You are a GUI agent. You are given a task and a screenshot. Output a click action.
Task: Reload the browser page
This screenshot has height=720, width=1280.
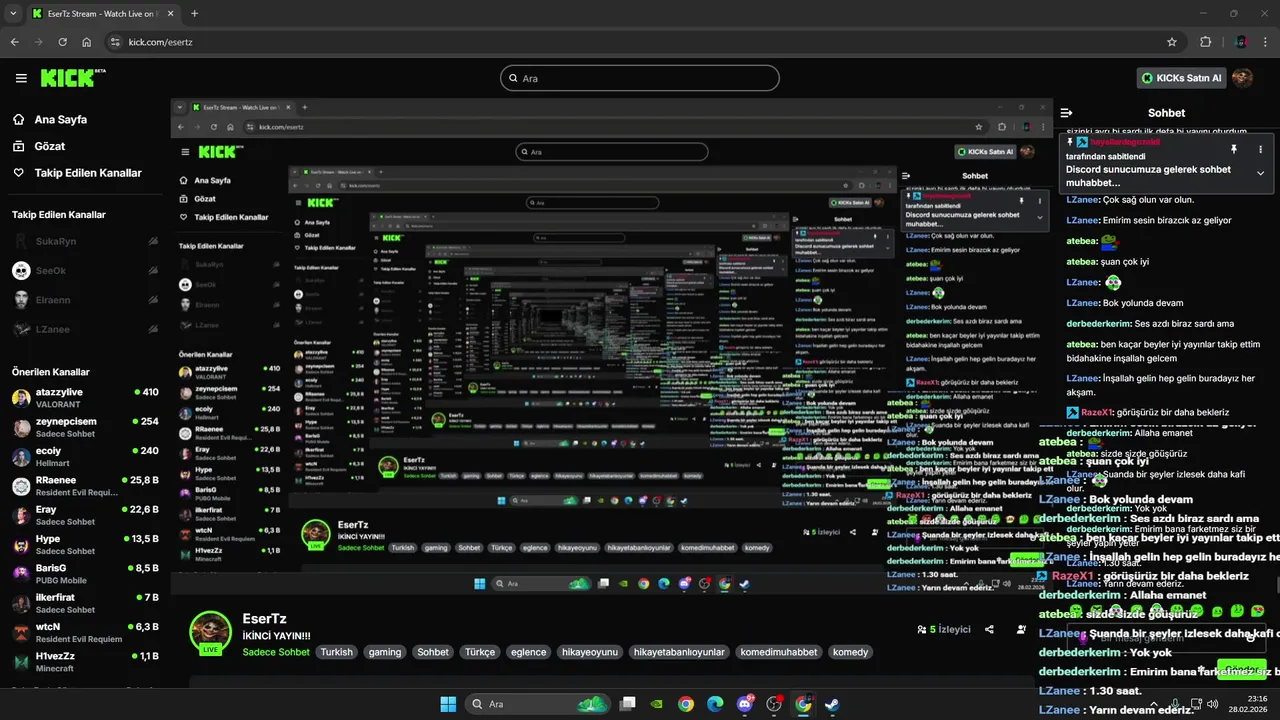coord(63,42)
